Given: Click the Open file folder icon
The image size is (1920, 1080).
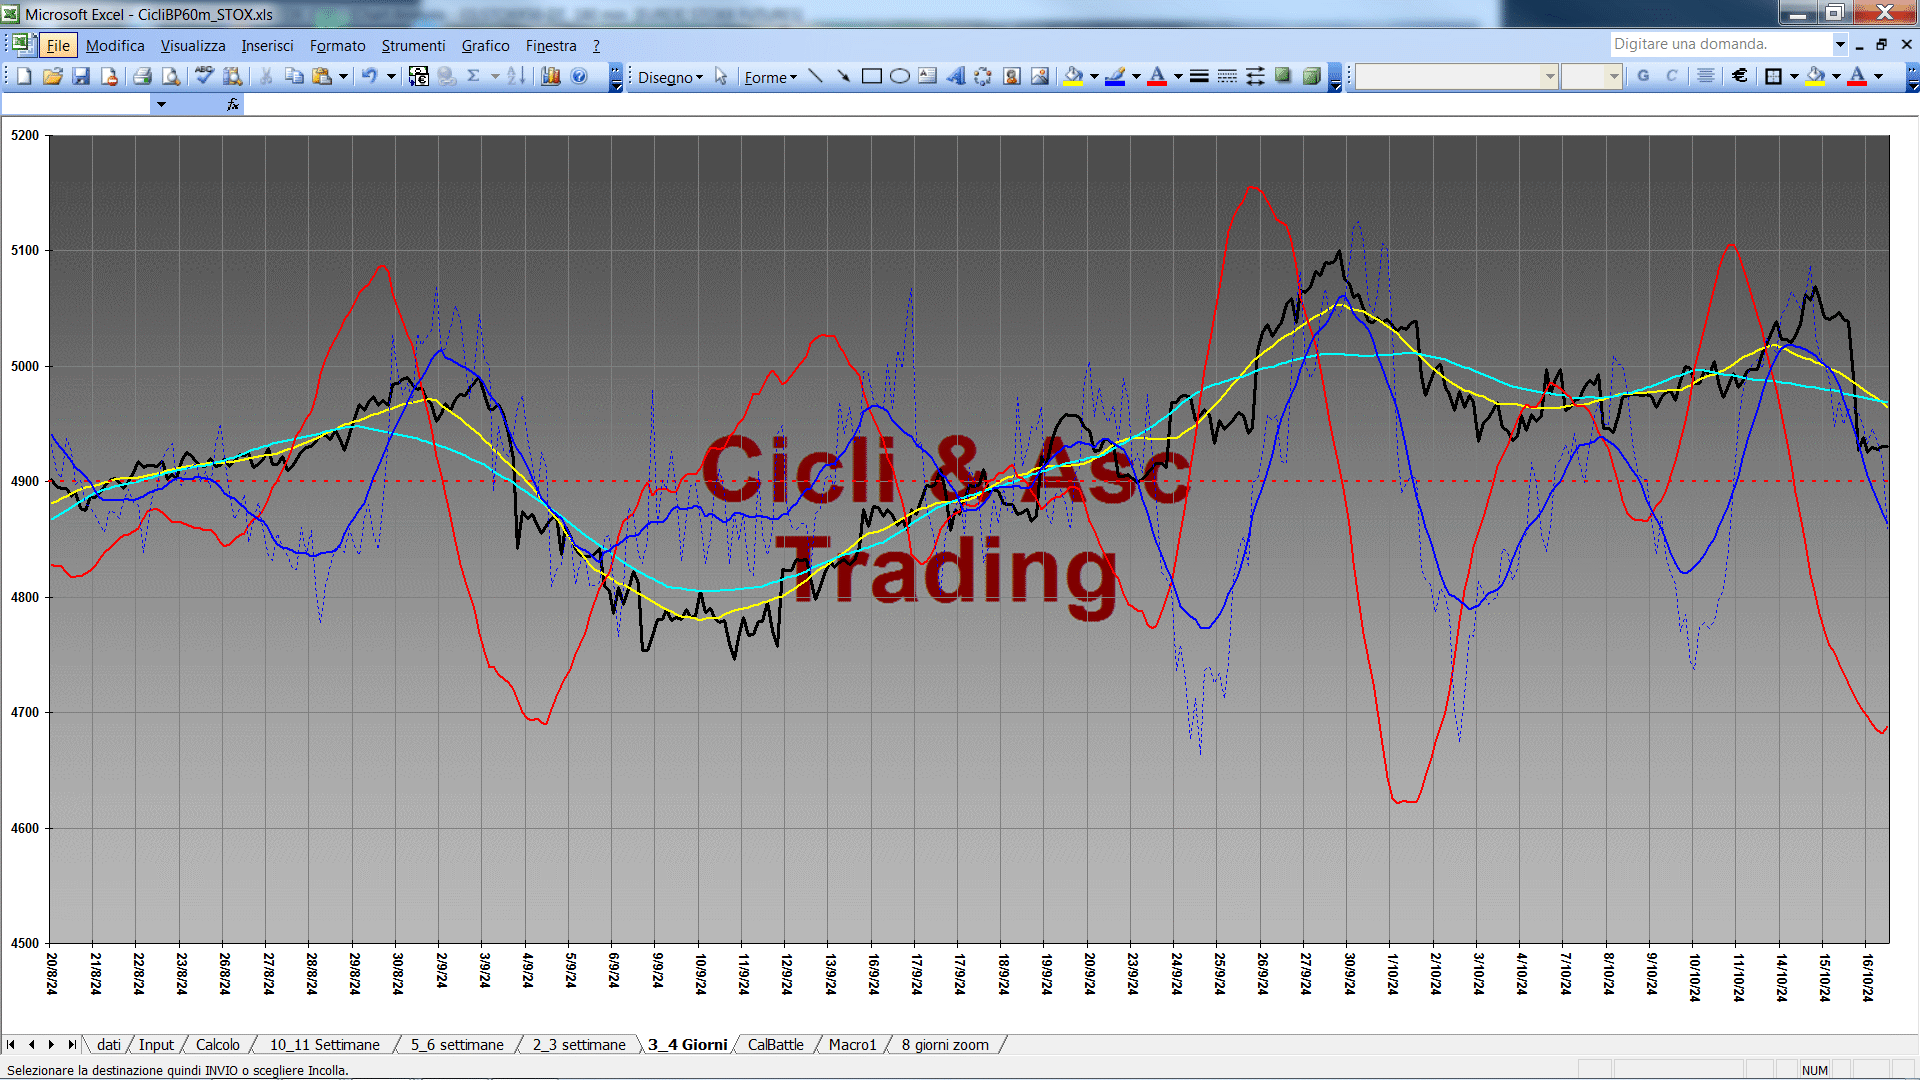Looking at the screenshot, I should click(53, 76).
